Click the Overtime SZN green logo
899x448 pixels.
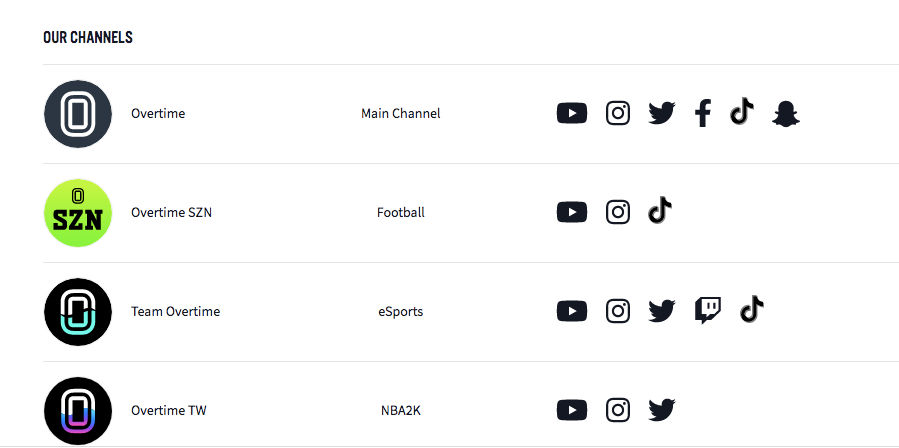[78, 213]
